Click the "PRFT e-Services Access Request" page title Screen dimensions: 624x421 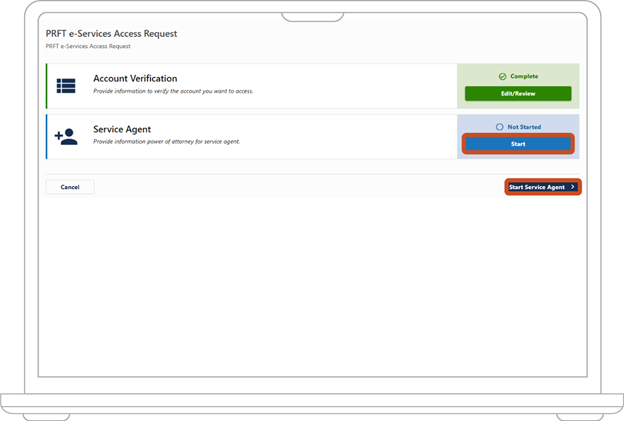click(x=111, y=33)
